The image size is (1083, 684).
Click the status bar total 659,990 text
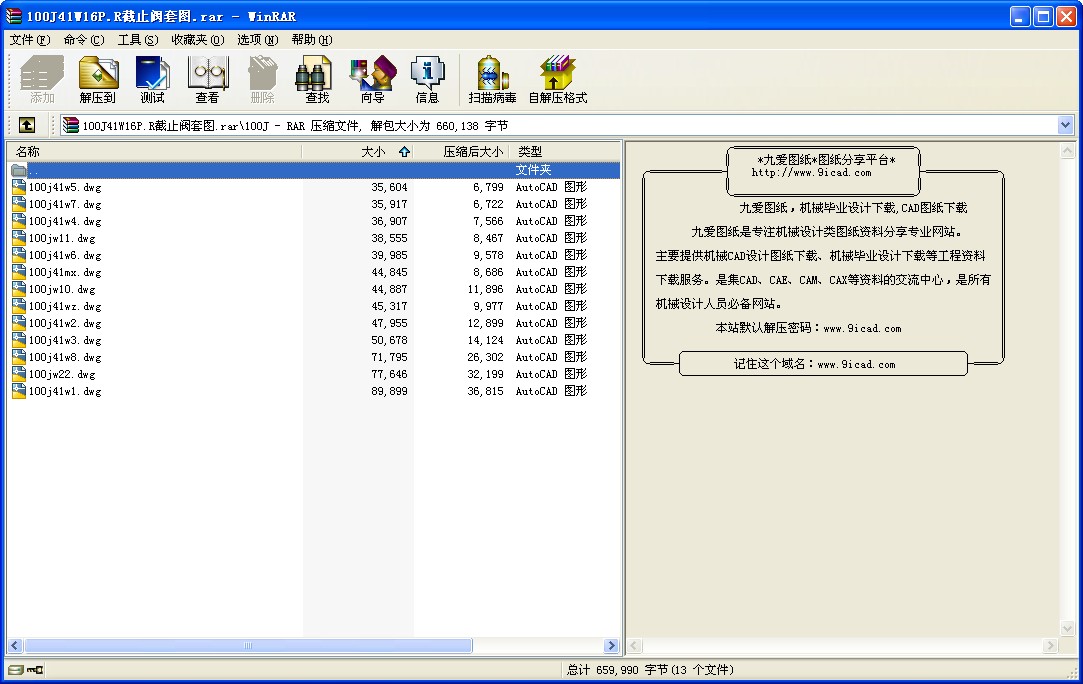(650, 669)
